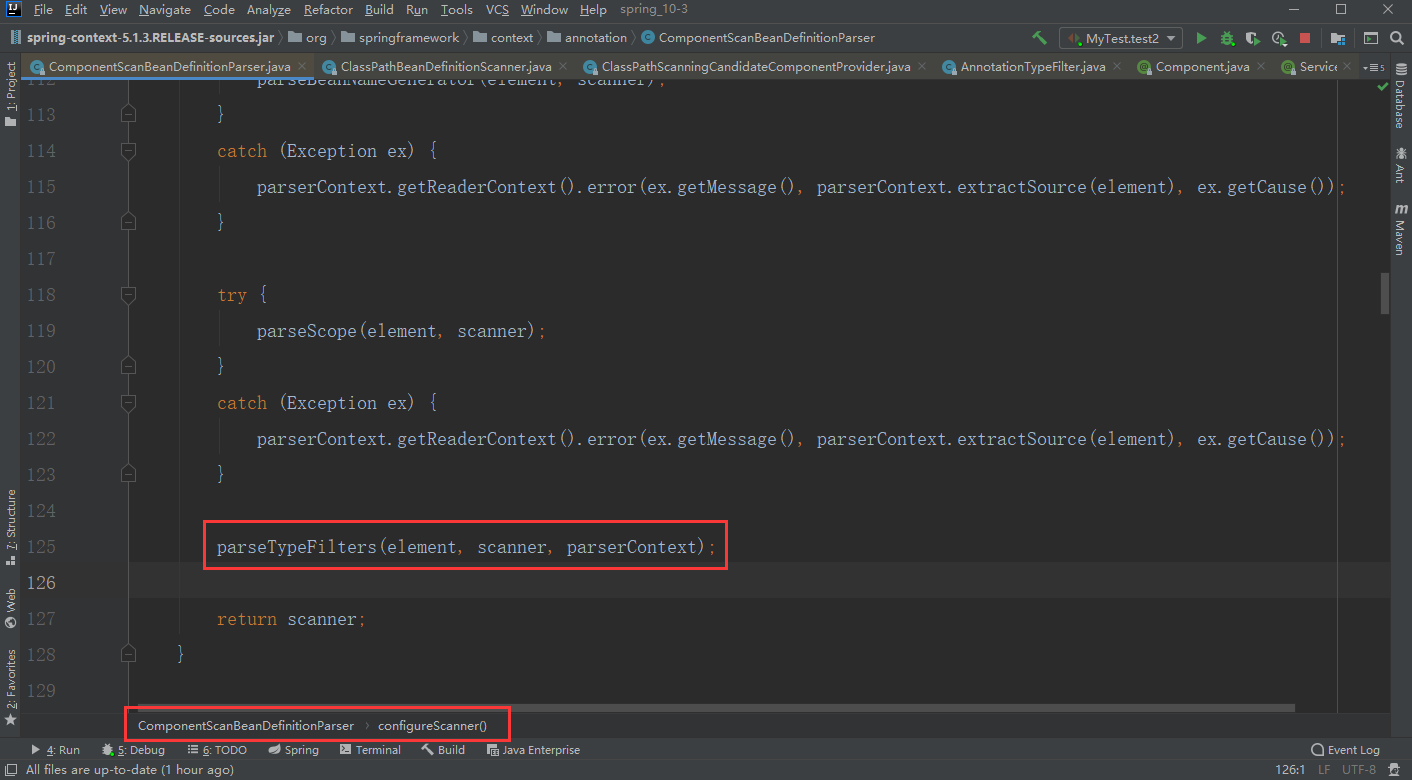Viewport: 1412px width, 780px height.
Task: Open the Debug tool window
Action: [x=134, y=750]
